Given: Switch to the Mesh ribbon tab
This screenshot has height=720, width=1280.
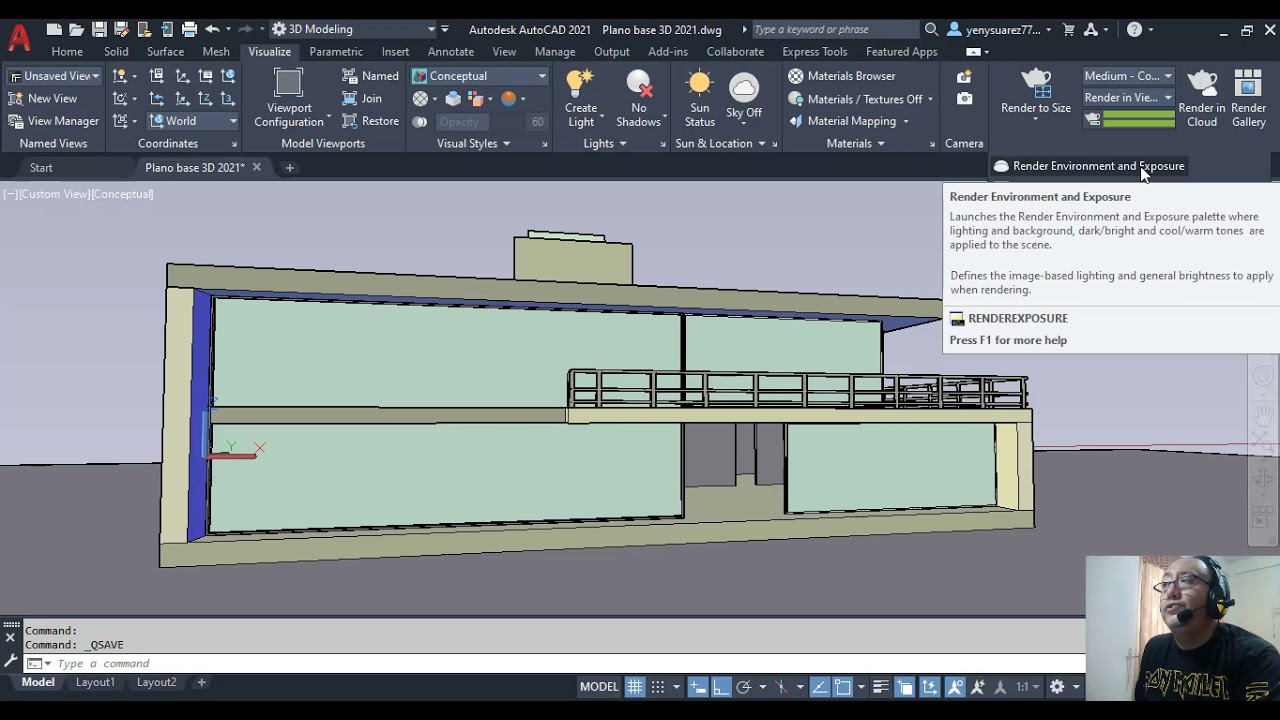Looking at the screenshot, I should (216, 52).
